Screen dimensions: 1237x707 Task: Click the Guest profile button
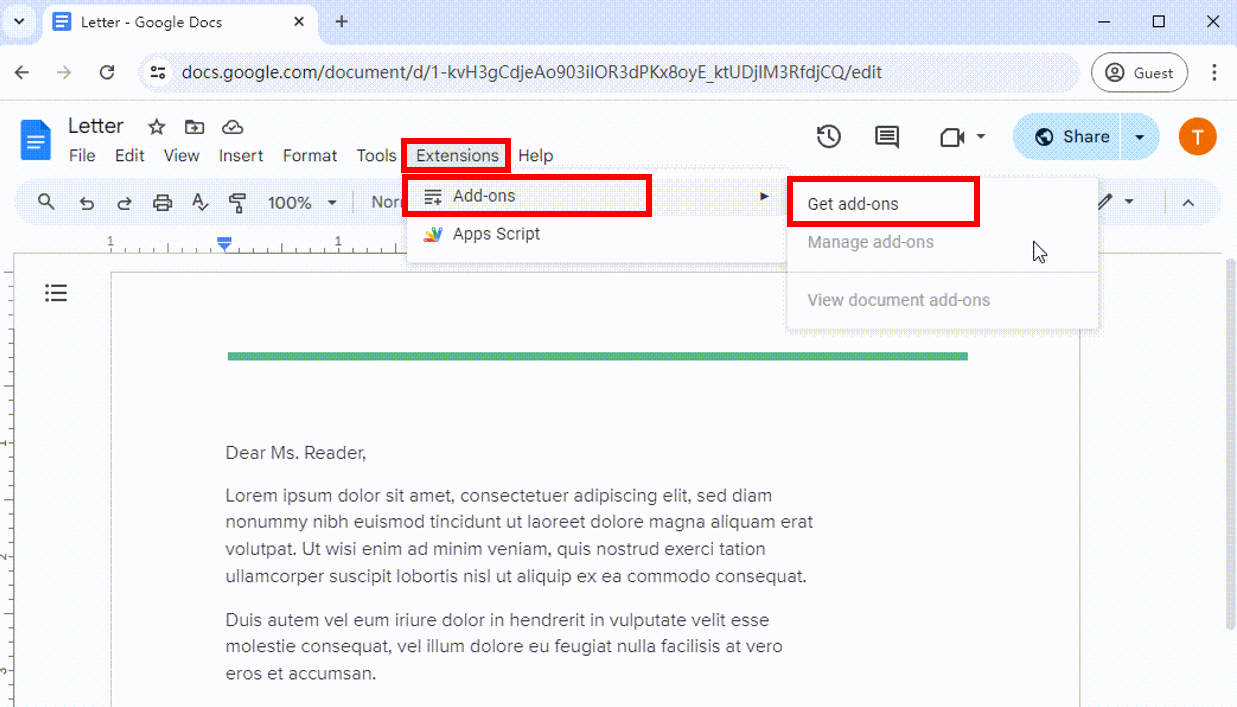point(1140,73)
